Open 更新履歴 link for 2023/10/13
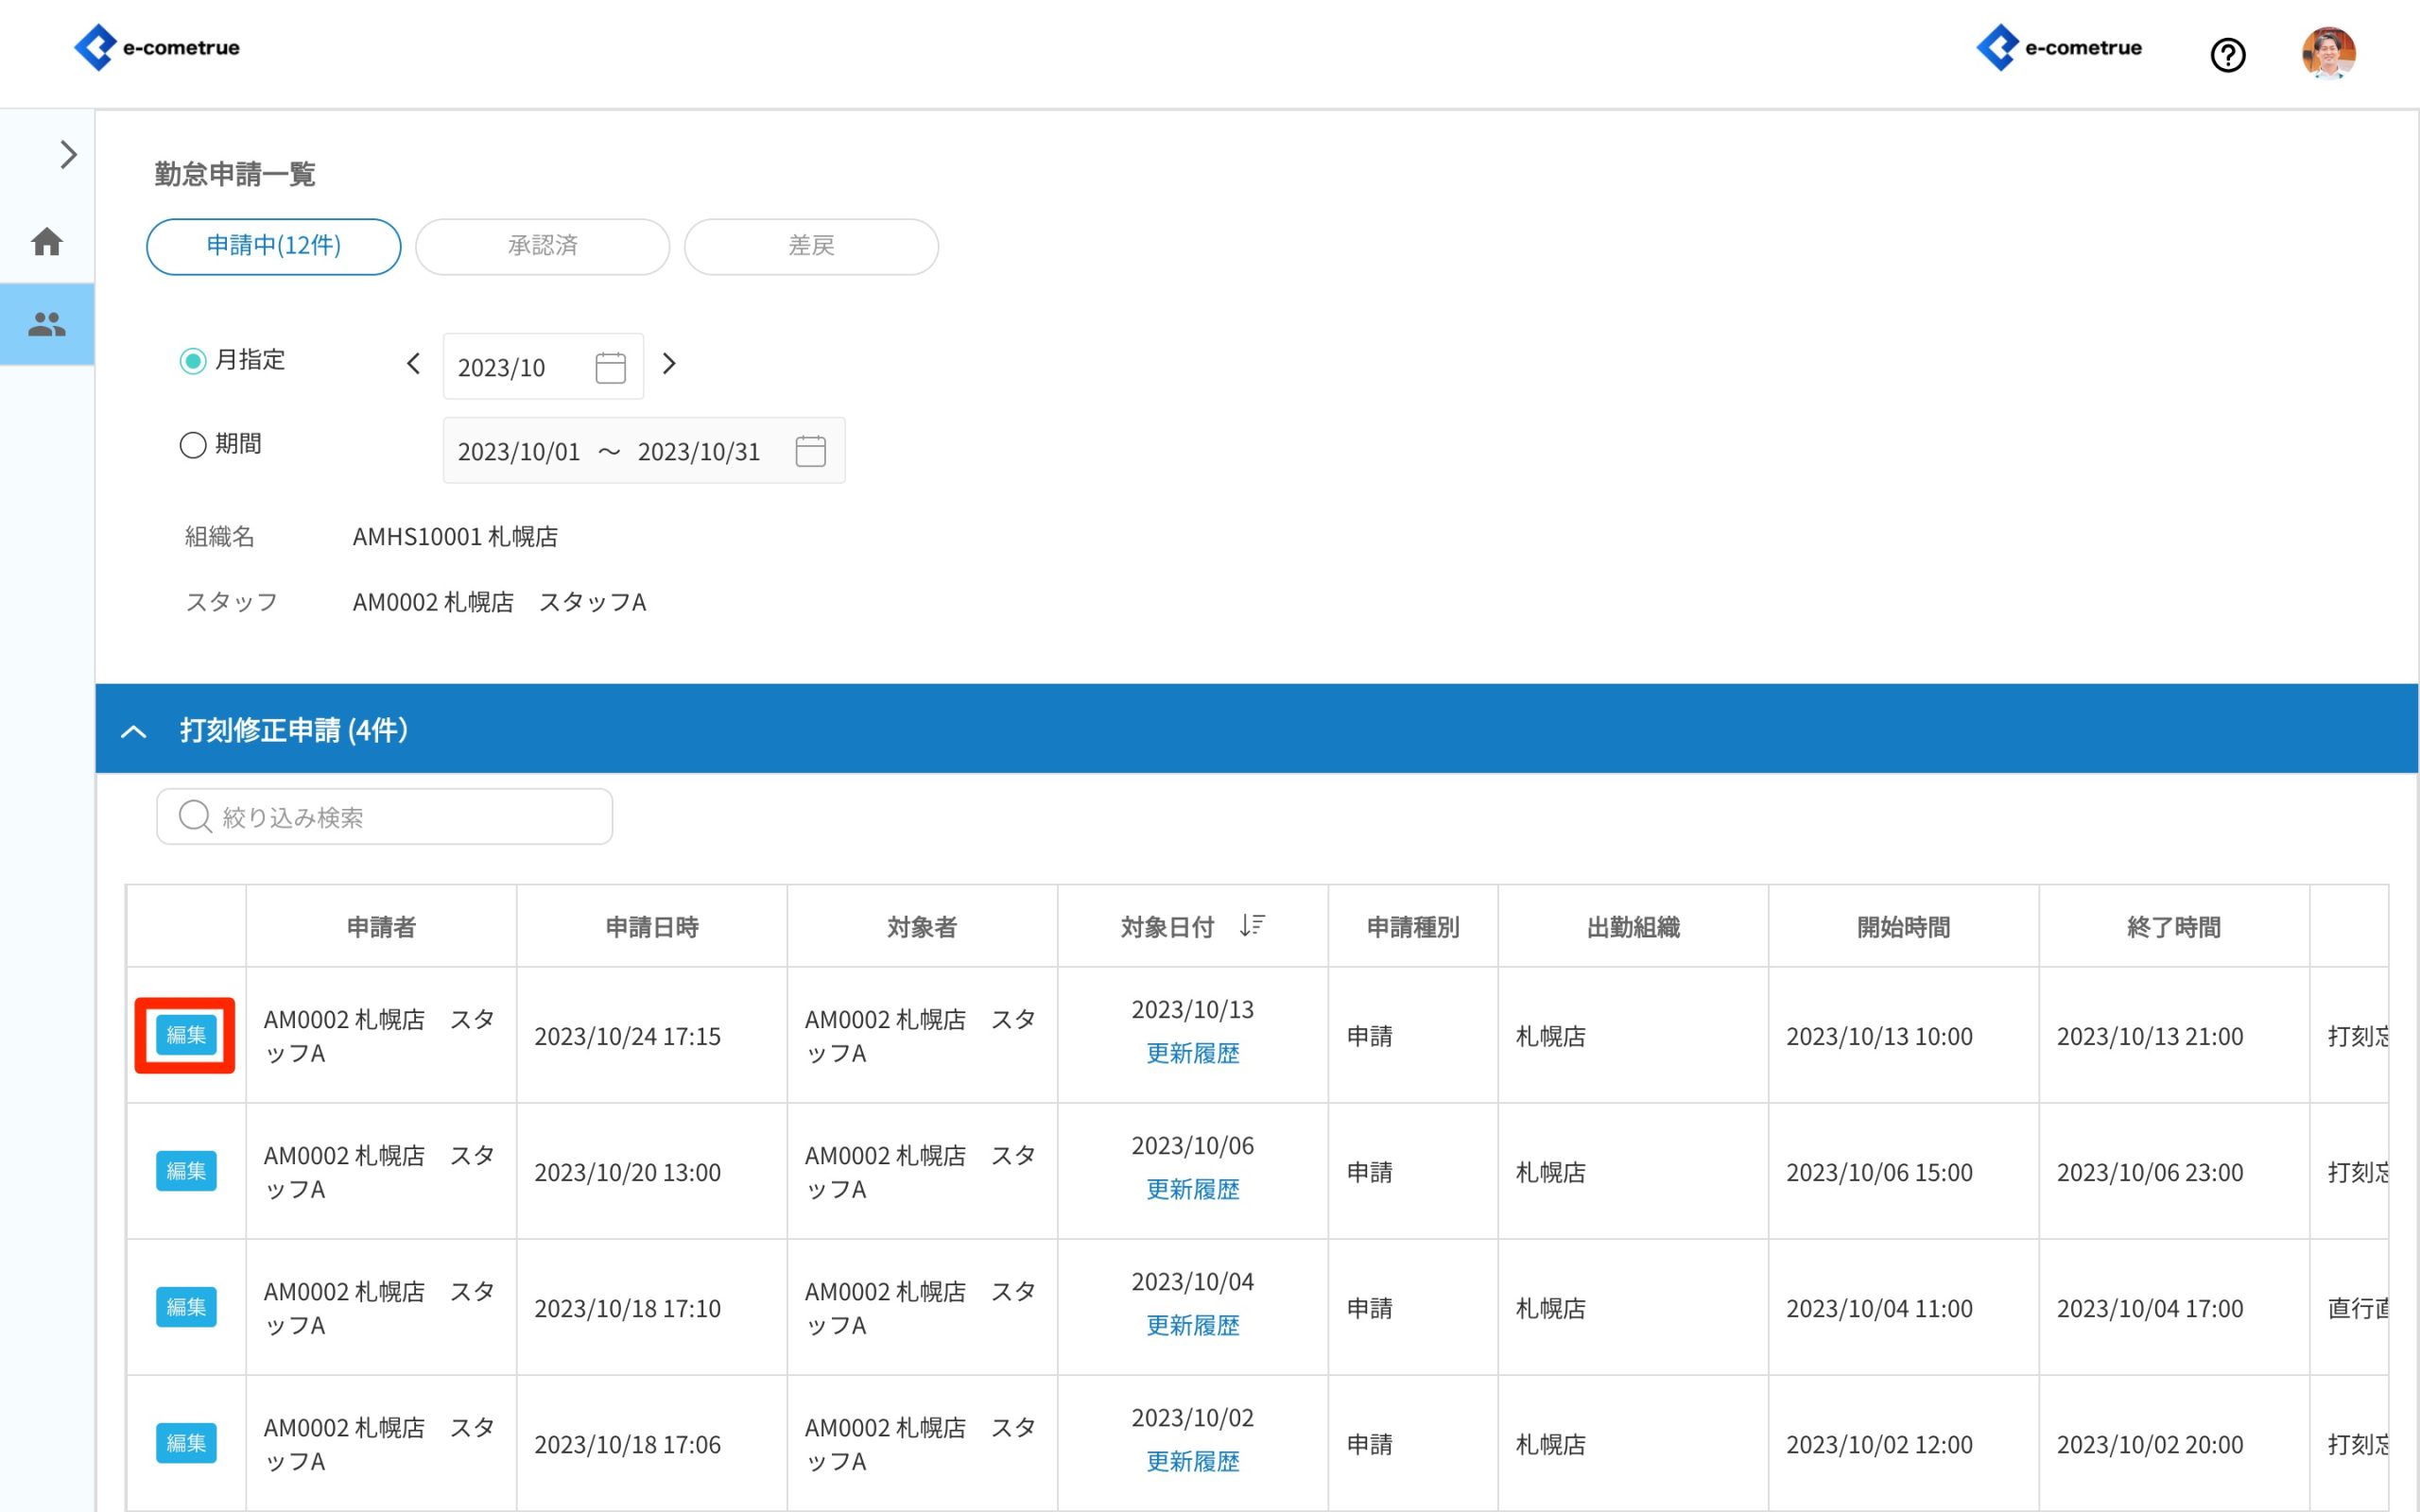 [x=1192, y=1053]
